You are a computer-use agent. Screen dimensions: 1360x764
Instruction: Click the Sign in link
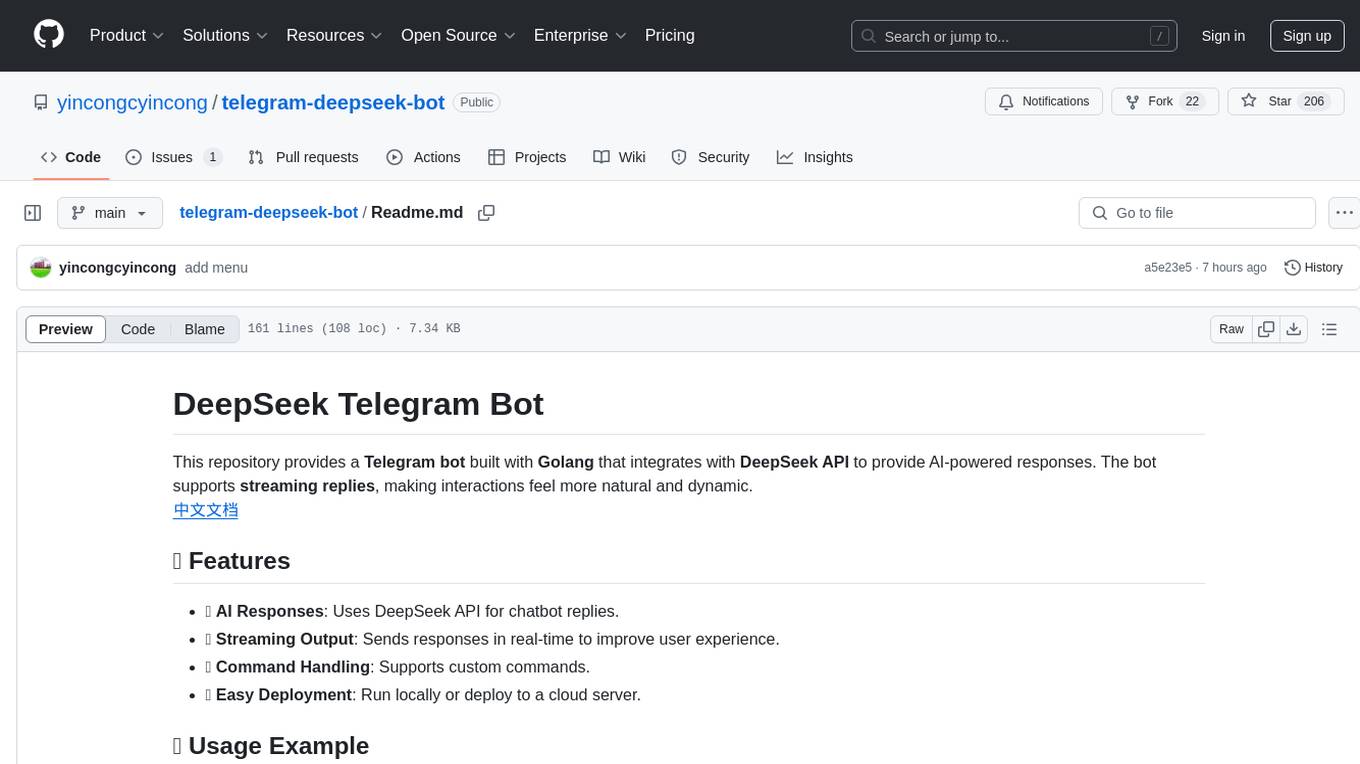click(1223, 36)
